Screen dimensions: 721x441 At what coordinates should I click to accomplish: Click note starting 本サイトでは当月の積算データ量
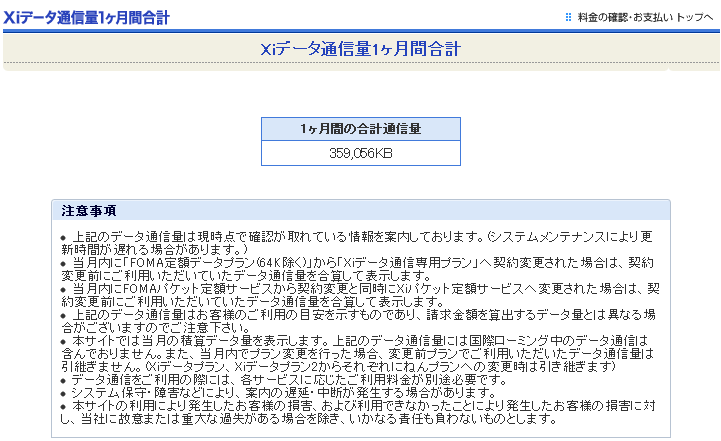tap(357, 354)
